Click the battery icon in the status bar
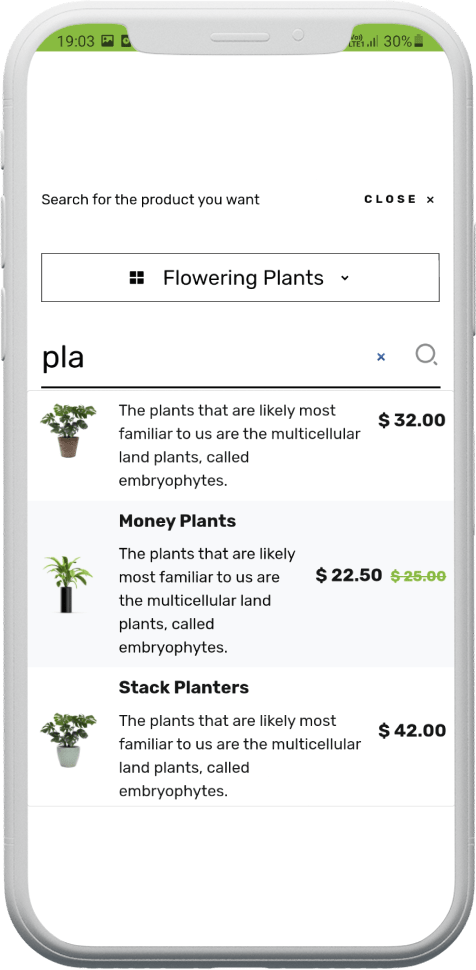Screen dimensions: 476x970 [419, 41]
